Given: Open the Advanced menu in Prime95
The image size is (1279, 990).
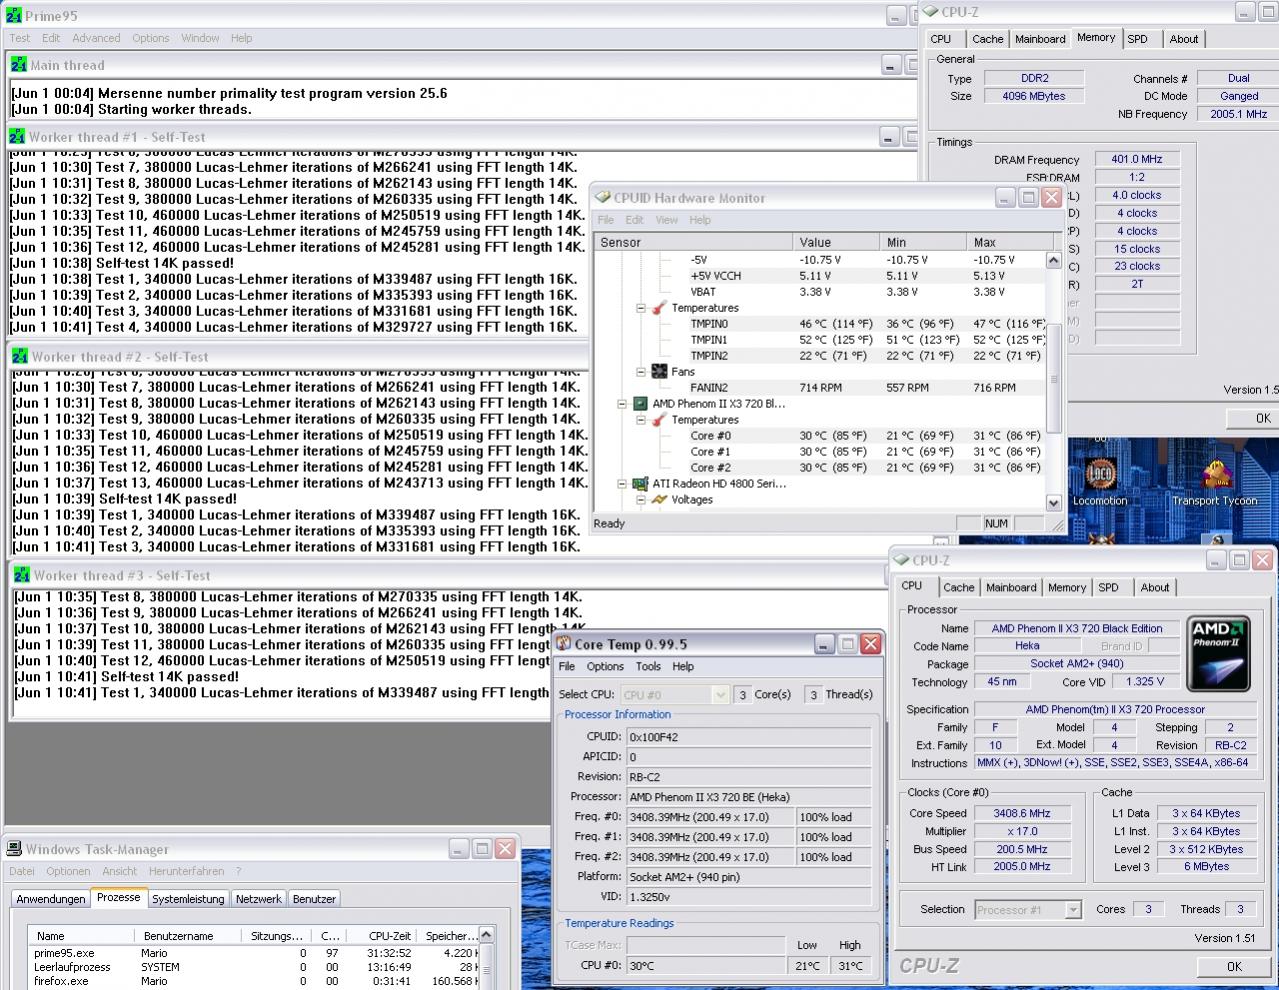Looking at the screenshot, I should (x=96, y=38).
